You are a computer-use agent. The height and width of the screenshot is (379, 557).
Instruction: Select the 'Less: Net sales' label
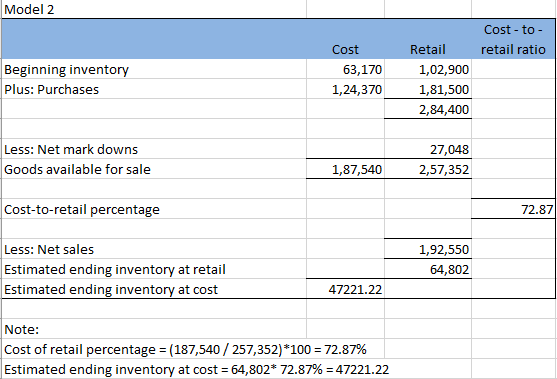pos(154,249)
